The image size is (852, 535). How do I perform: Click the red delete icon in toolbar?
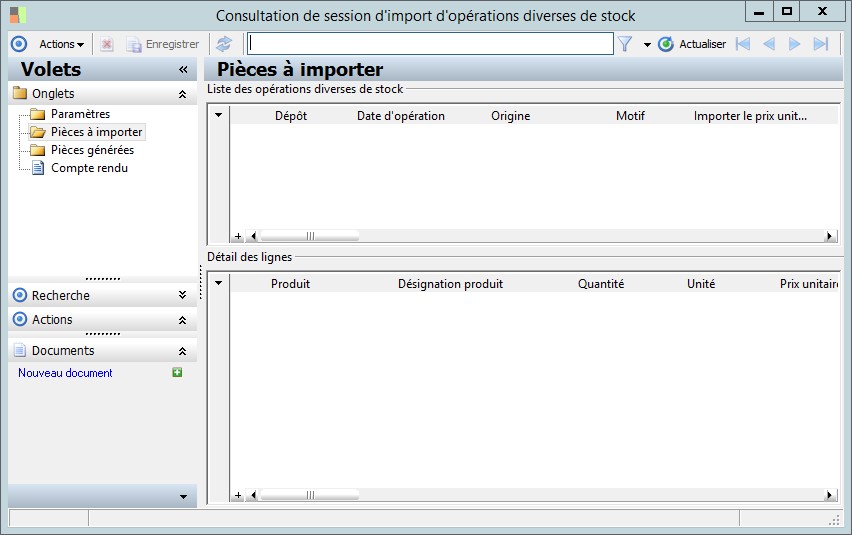tap(107, 44)
